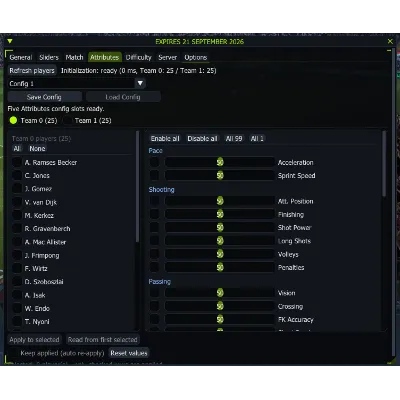Image resolution: width=400 pixels, height=400 pixels.
Task: Click None button in players list
Action: (x=37, y=149)
